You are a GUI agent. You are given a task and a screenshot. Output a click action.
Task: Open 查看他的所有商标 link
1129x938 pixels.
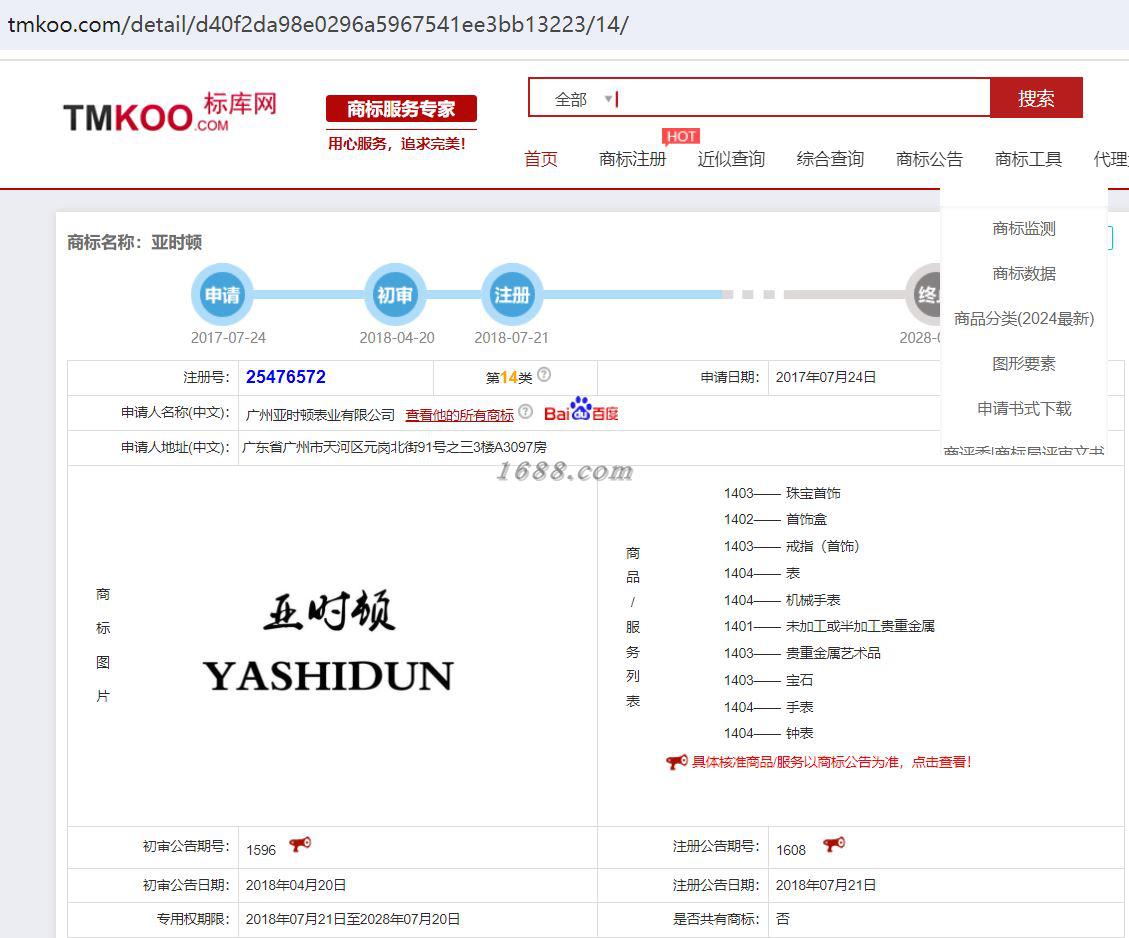(x=459, y=415)
